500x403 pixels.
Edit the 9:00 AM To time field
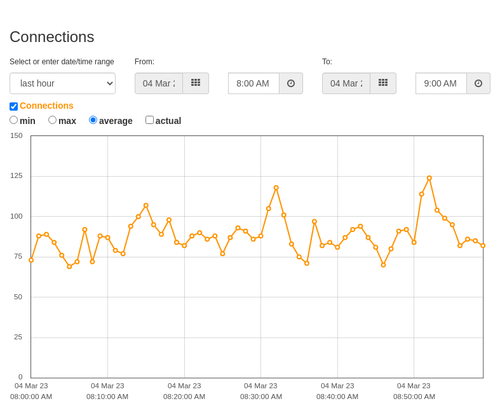(x=441, y=83)
